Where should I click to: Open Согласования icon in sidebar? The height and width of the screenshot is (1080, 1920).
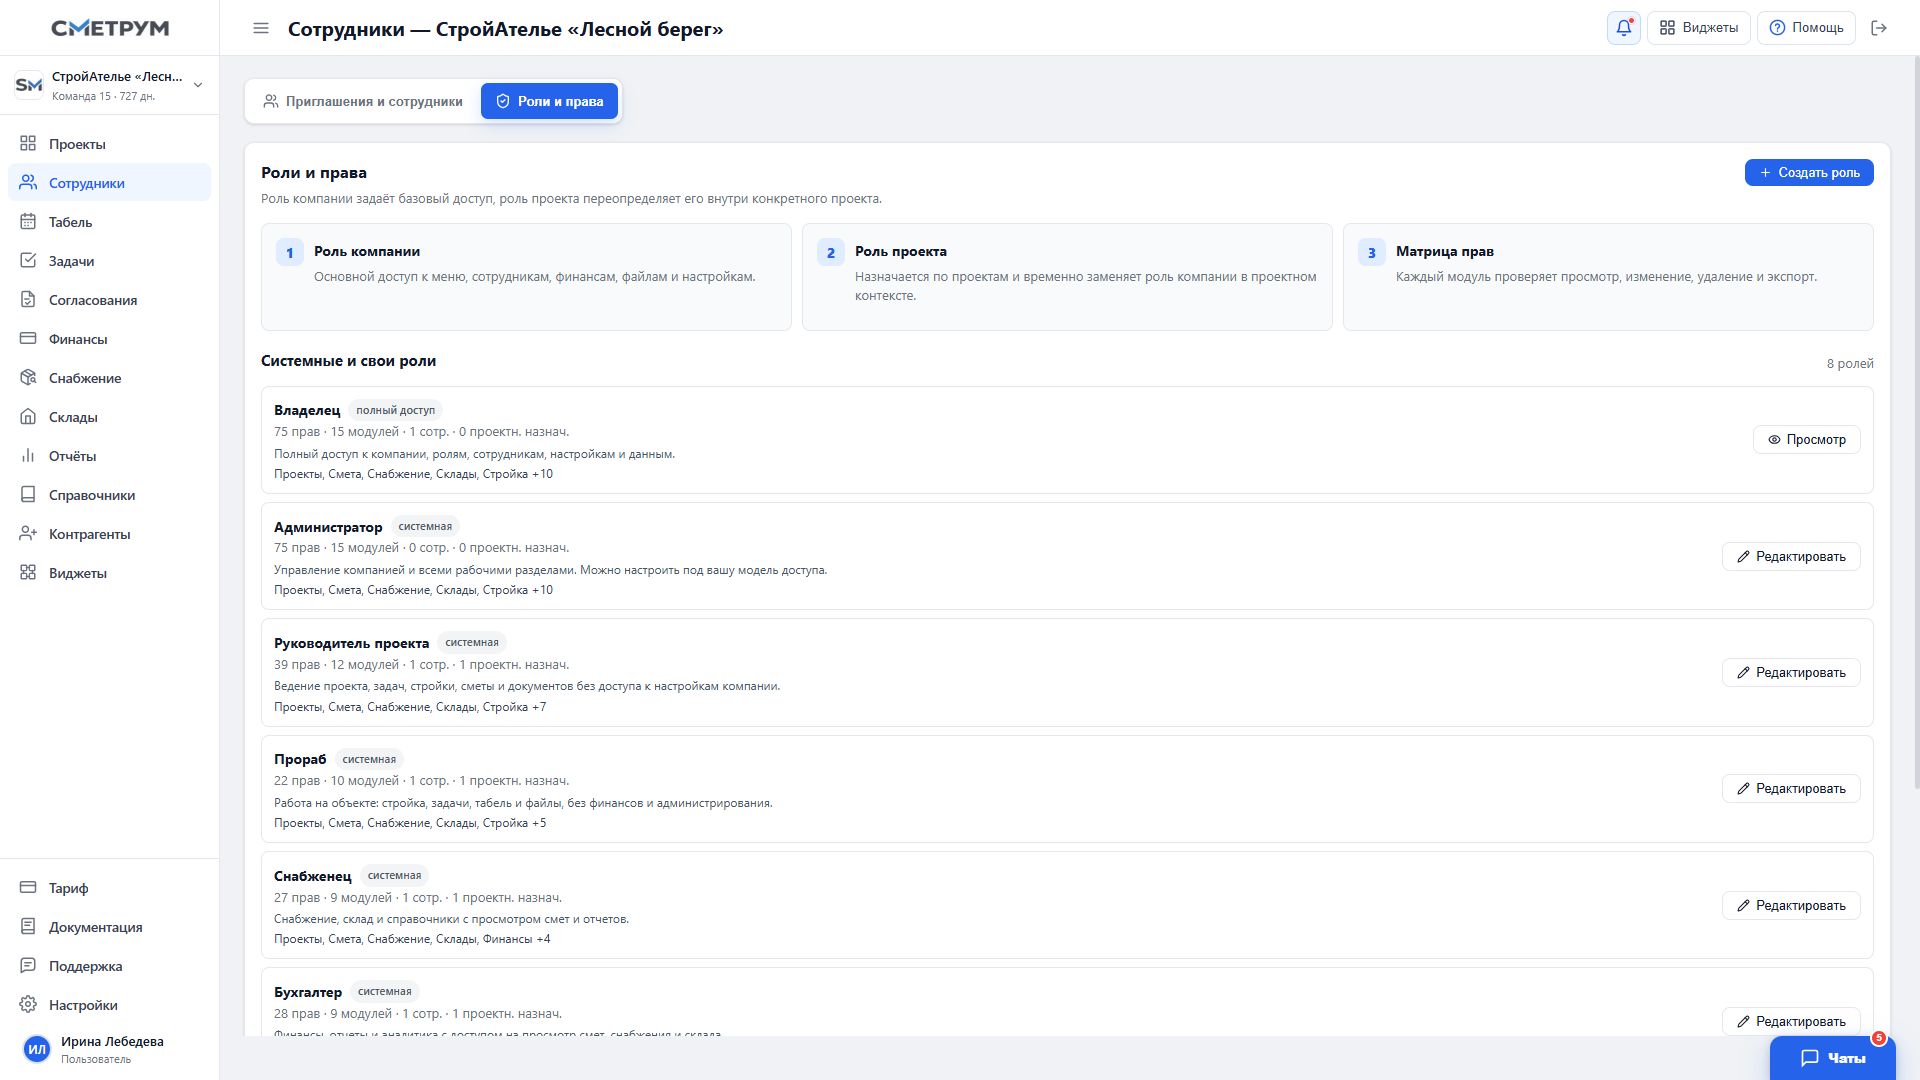click(x=28, y=300)
